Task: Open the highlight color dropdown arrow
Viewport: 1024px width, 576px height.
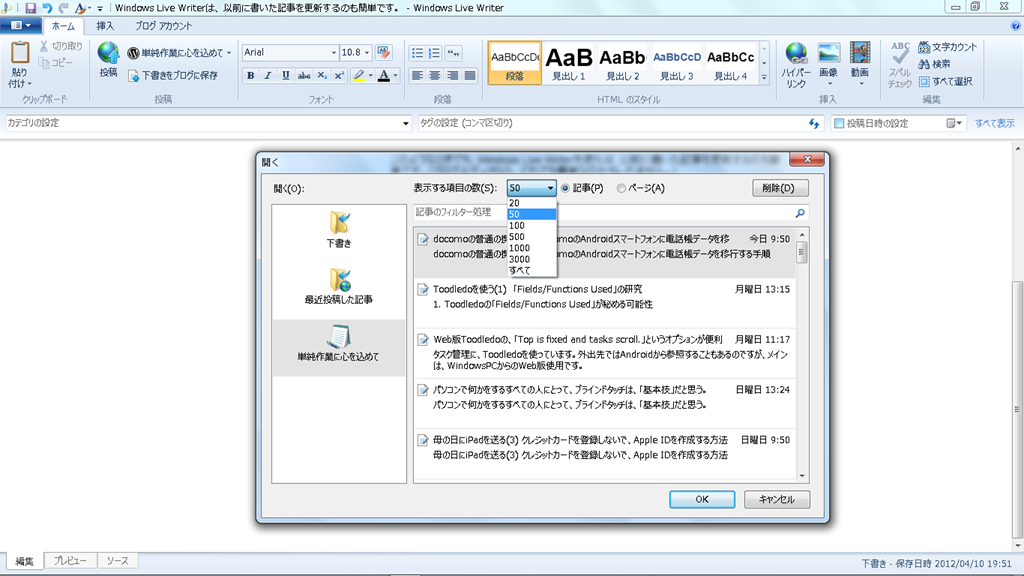Action: 370,76
